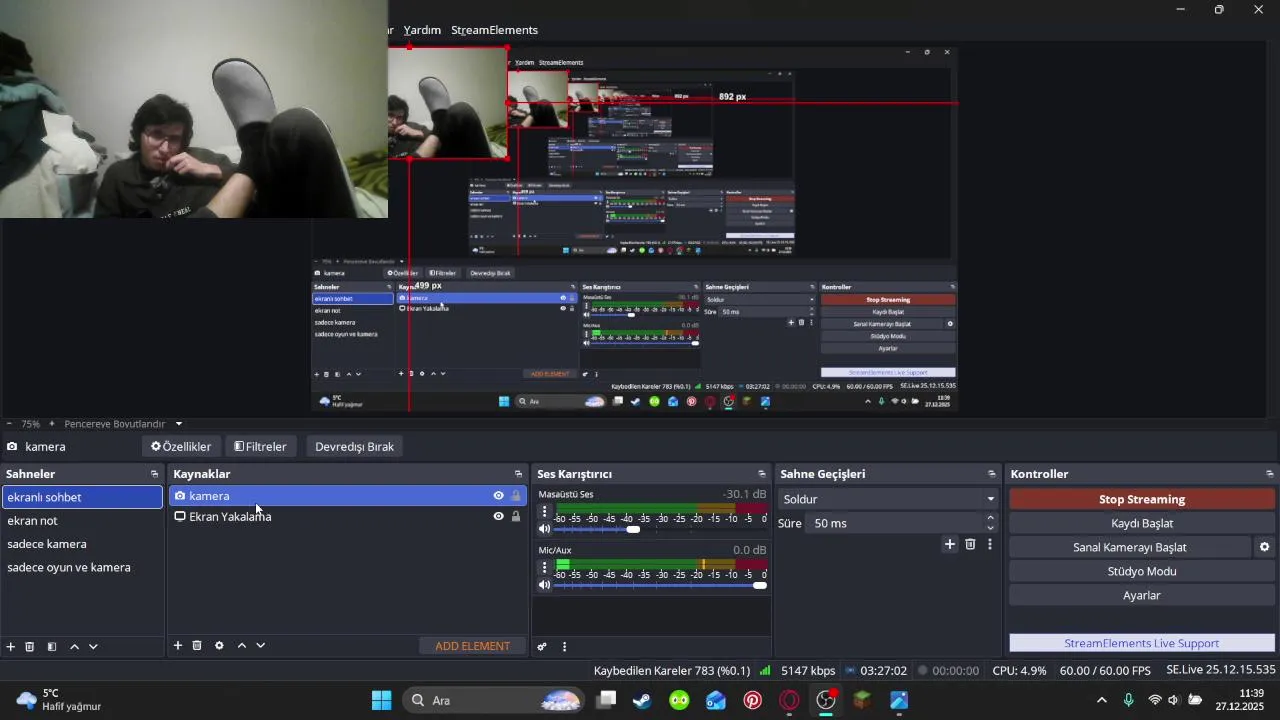Click Sanal Kamerayı Başlat button
This screenshot has width=1280, height=720.
click(x=1130, y=547)
